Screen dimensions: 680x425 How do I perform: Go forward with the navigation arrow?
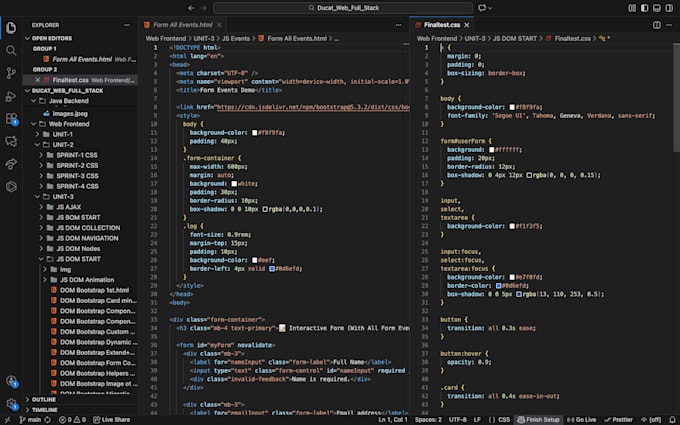point(204,8)
